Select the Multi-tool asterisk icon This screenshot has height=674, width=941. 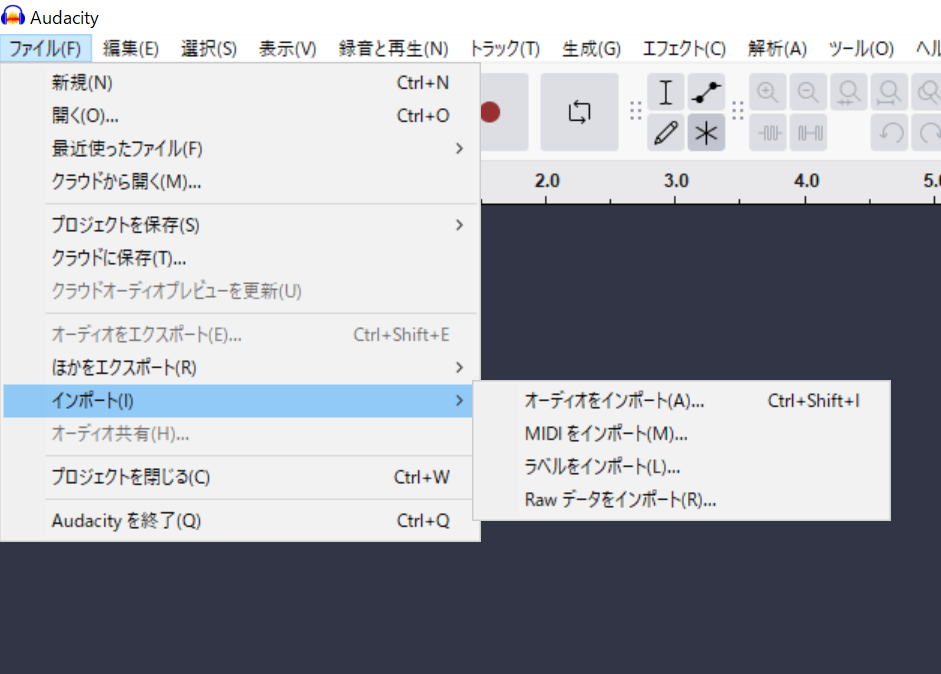706,133
